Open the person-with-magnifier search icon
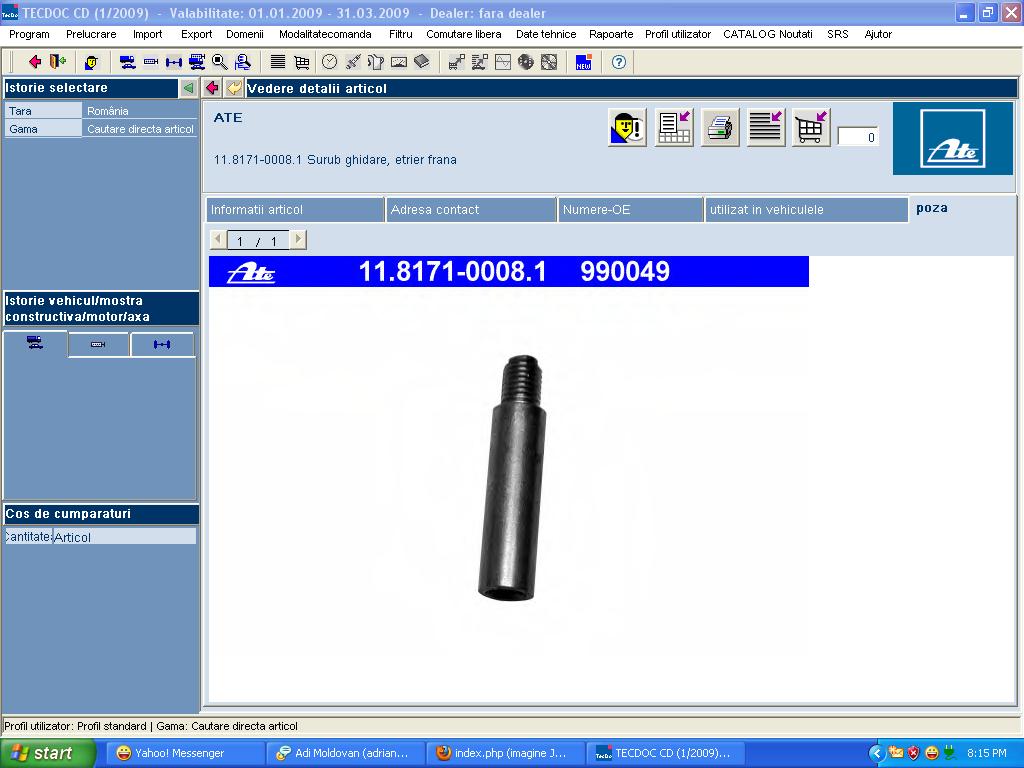 [x=243, y=62]
